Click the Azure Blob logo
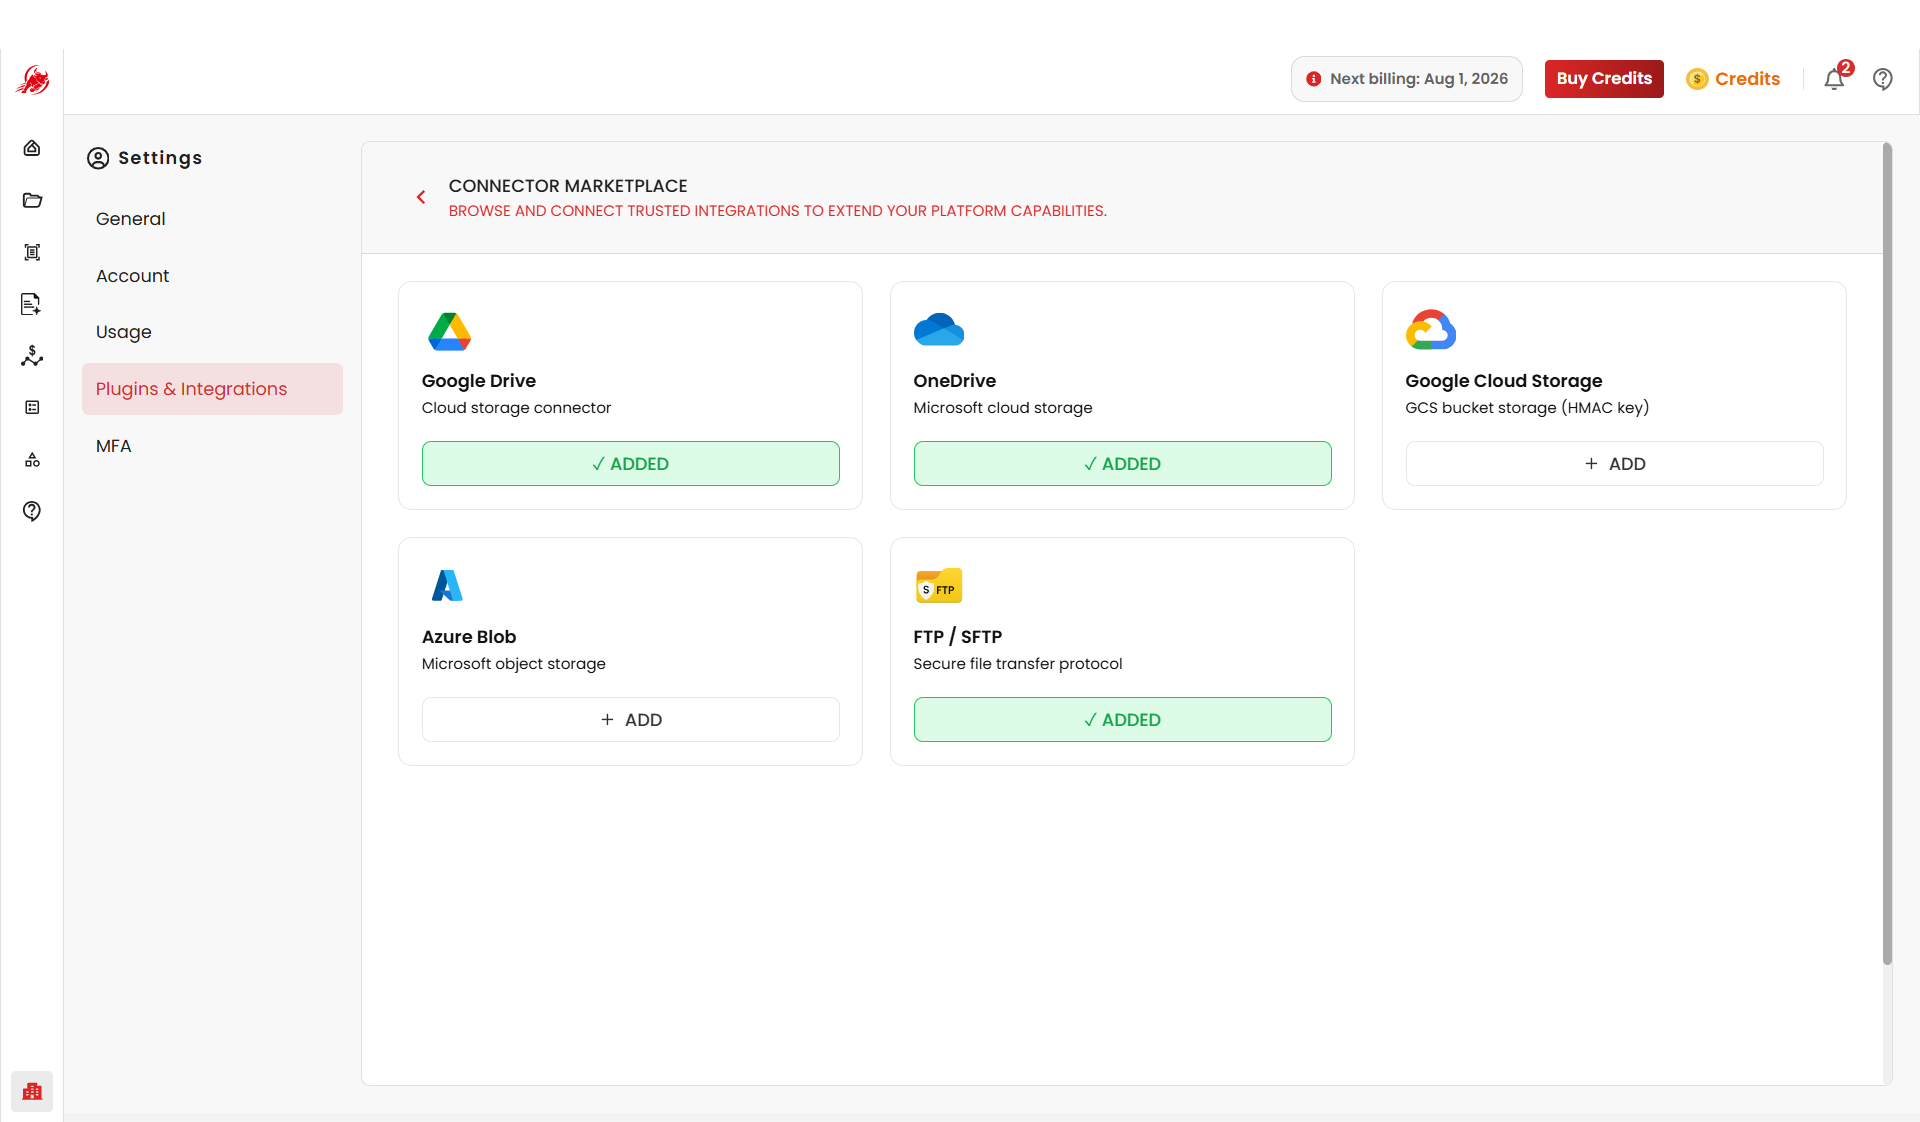This screenshot has height=1122, width=1920. [447, 585]
